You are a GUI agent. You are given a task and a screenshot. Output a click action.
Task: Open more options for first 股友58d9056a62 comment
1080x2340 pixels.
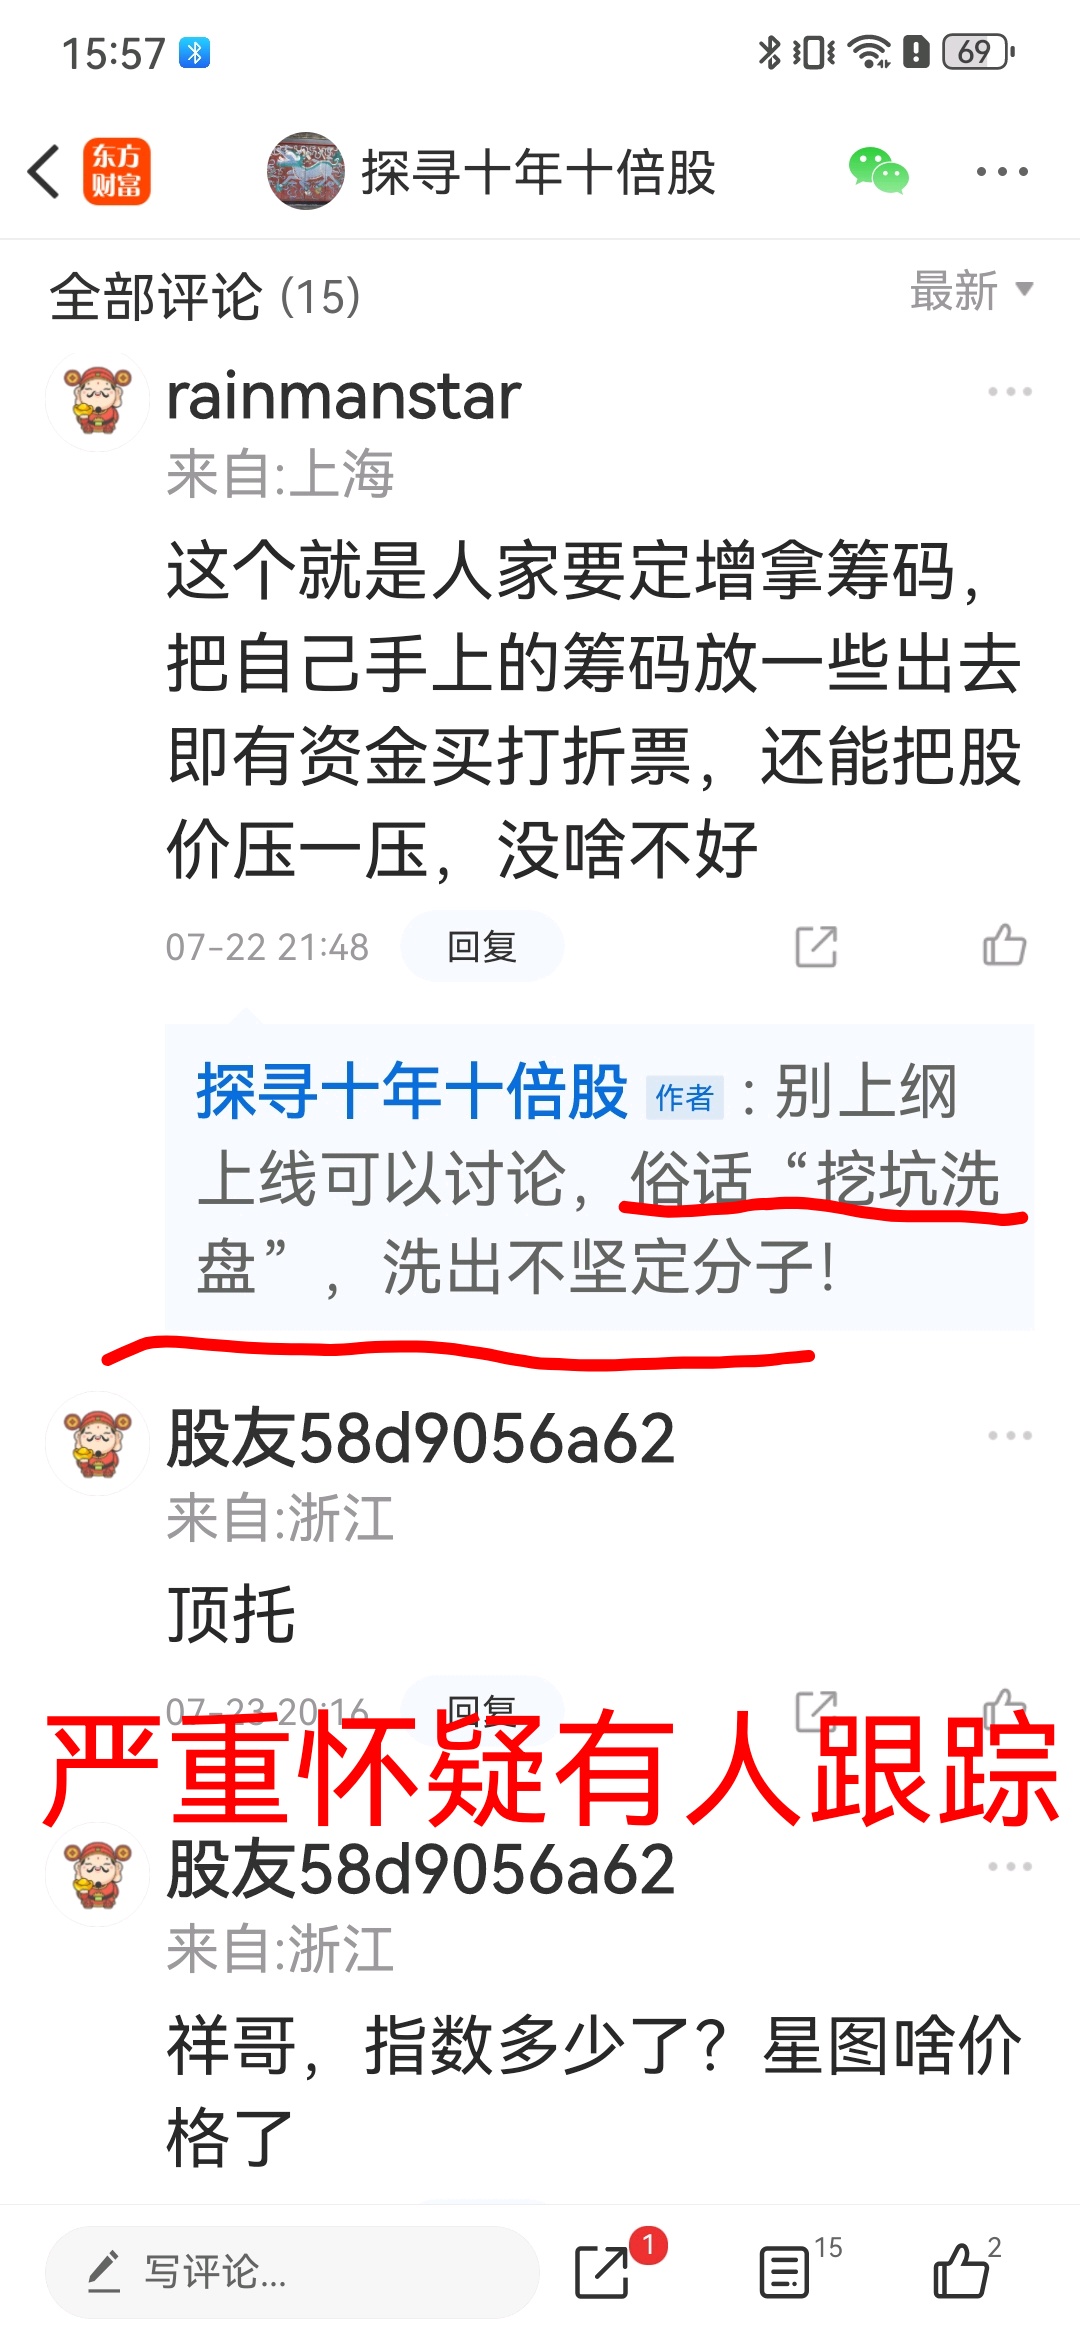click(1009, 1436)
